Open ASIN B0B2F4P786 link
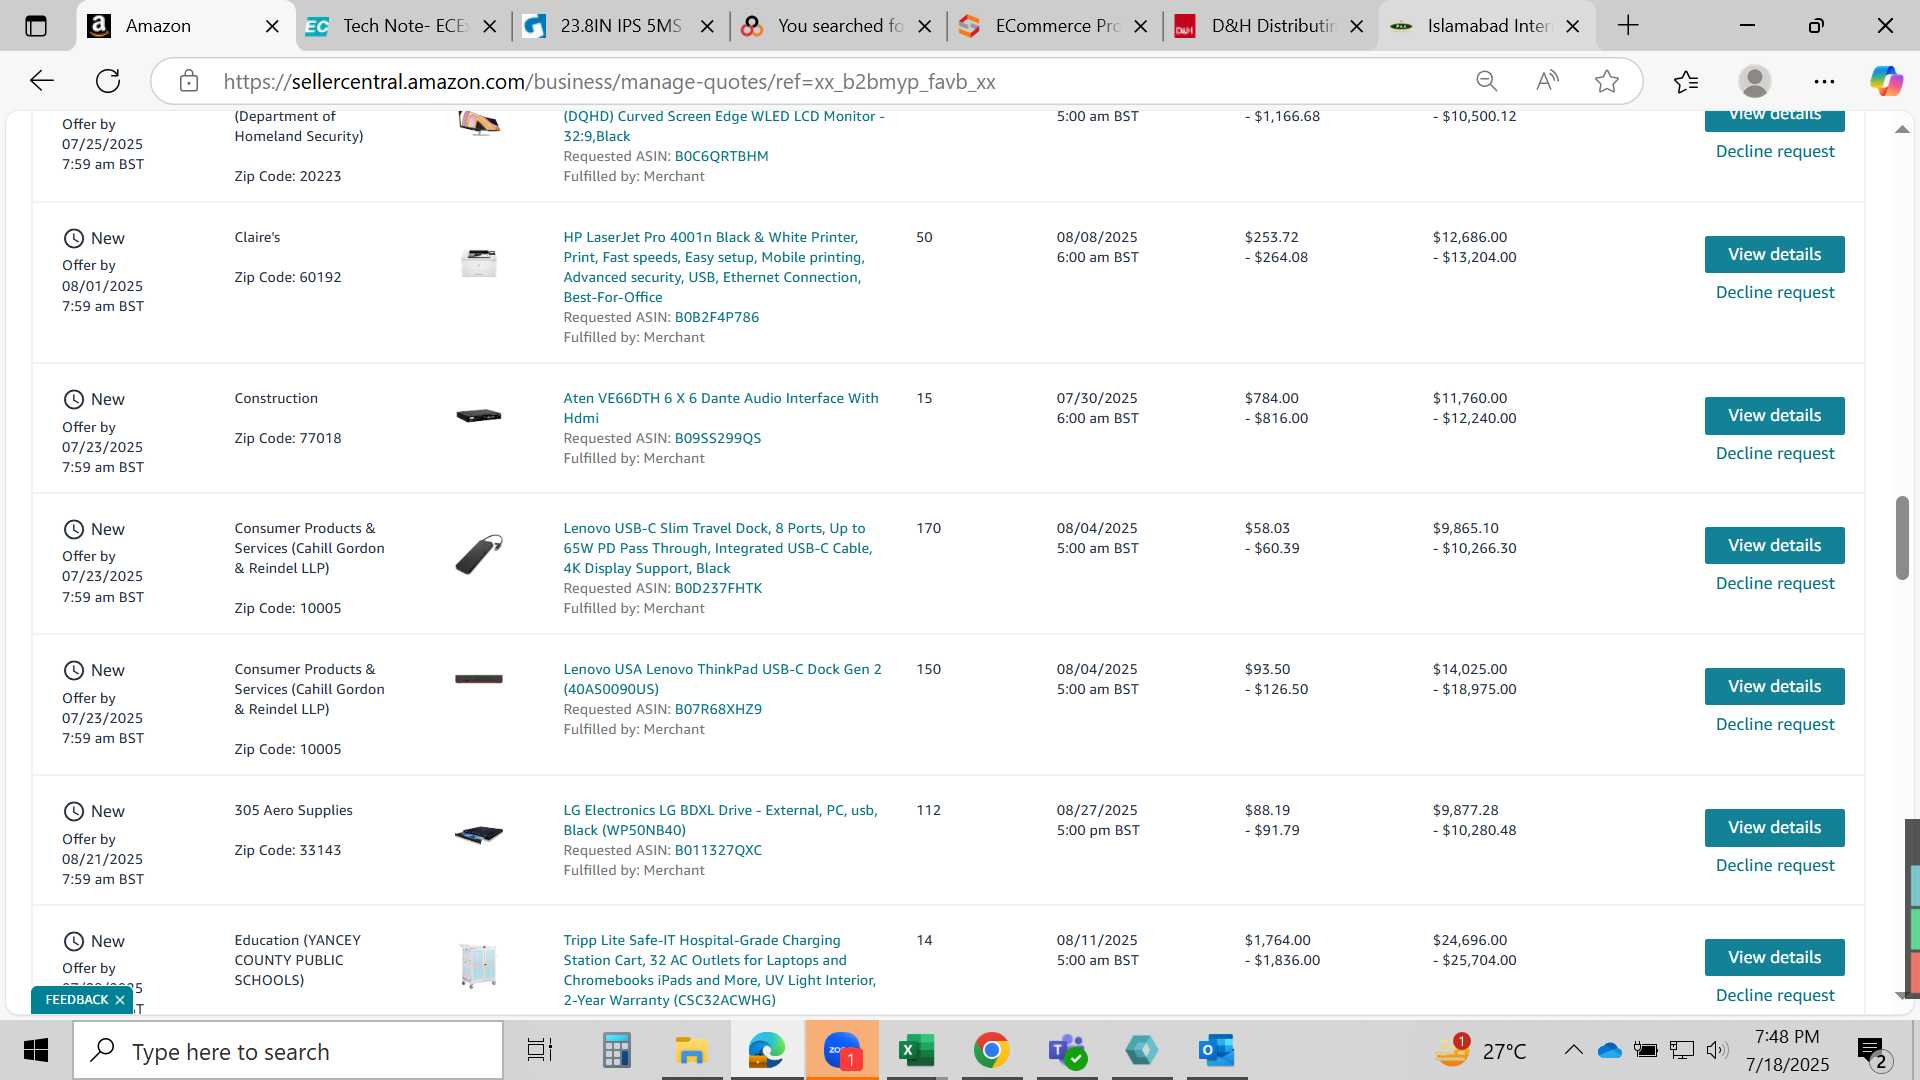 click(717, 317)
